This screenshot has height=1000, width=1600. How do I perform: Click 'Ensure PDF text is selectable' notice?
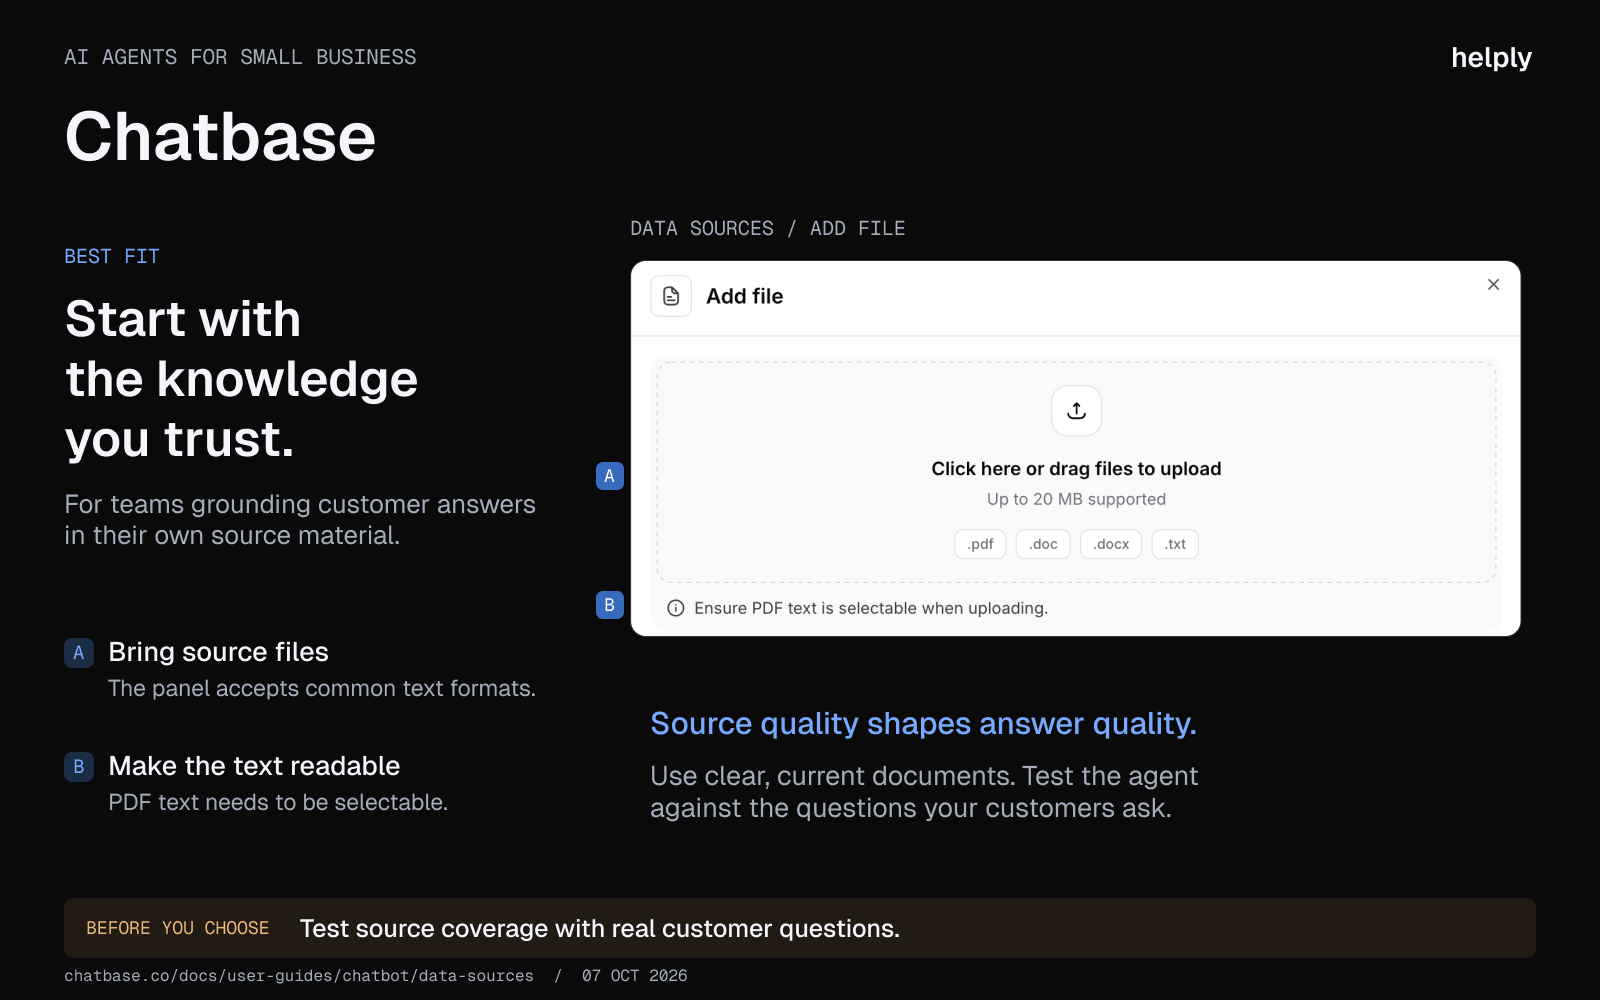click(871, 608)
